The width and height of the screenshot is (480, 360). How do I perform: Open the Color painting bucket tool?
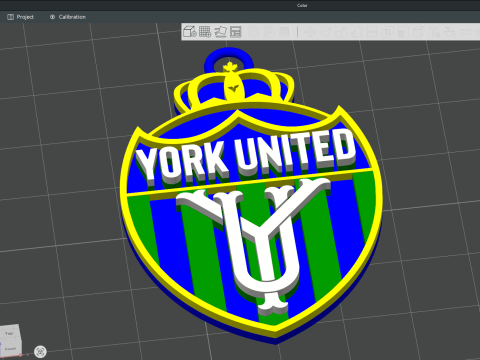450,32
